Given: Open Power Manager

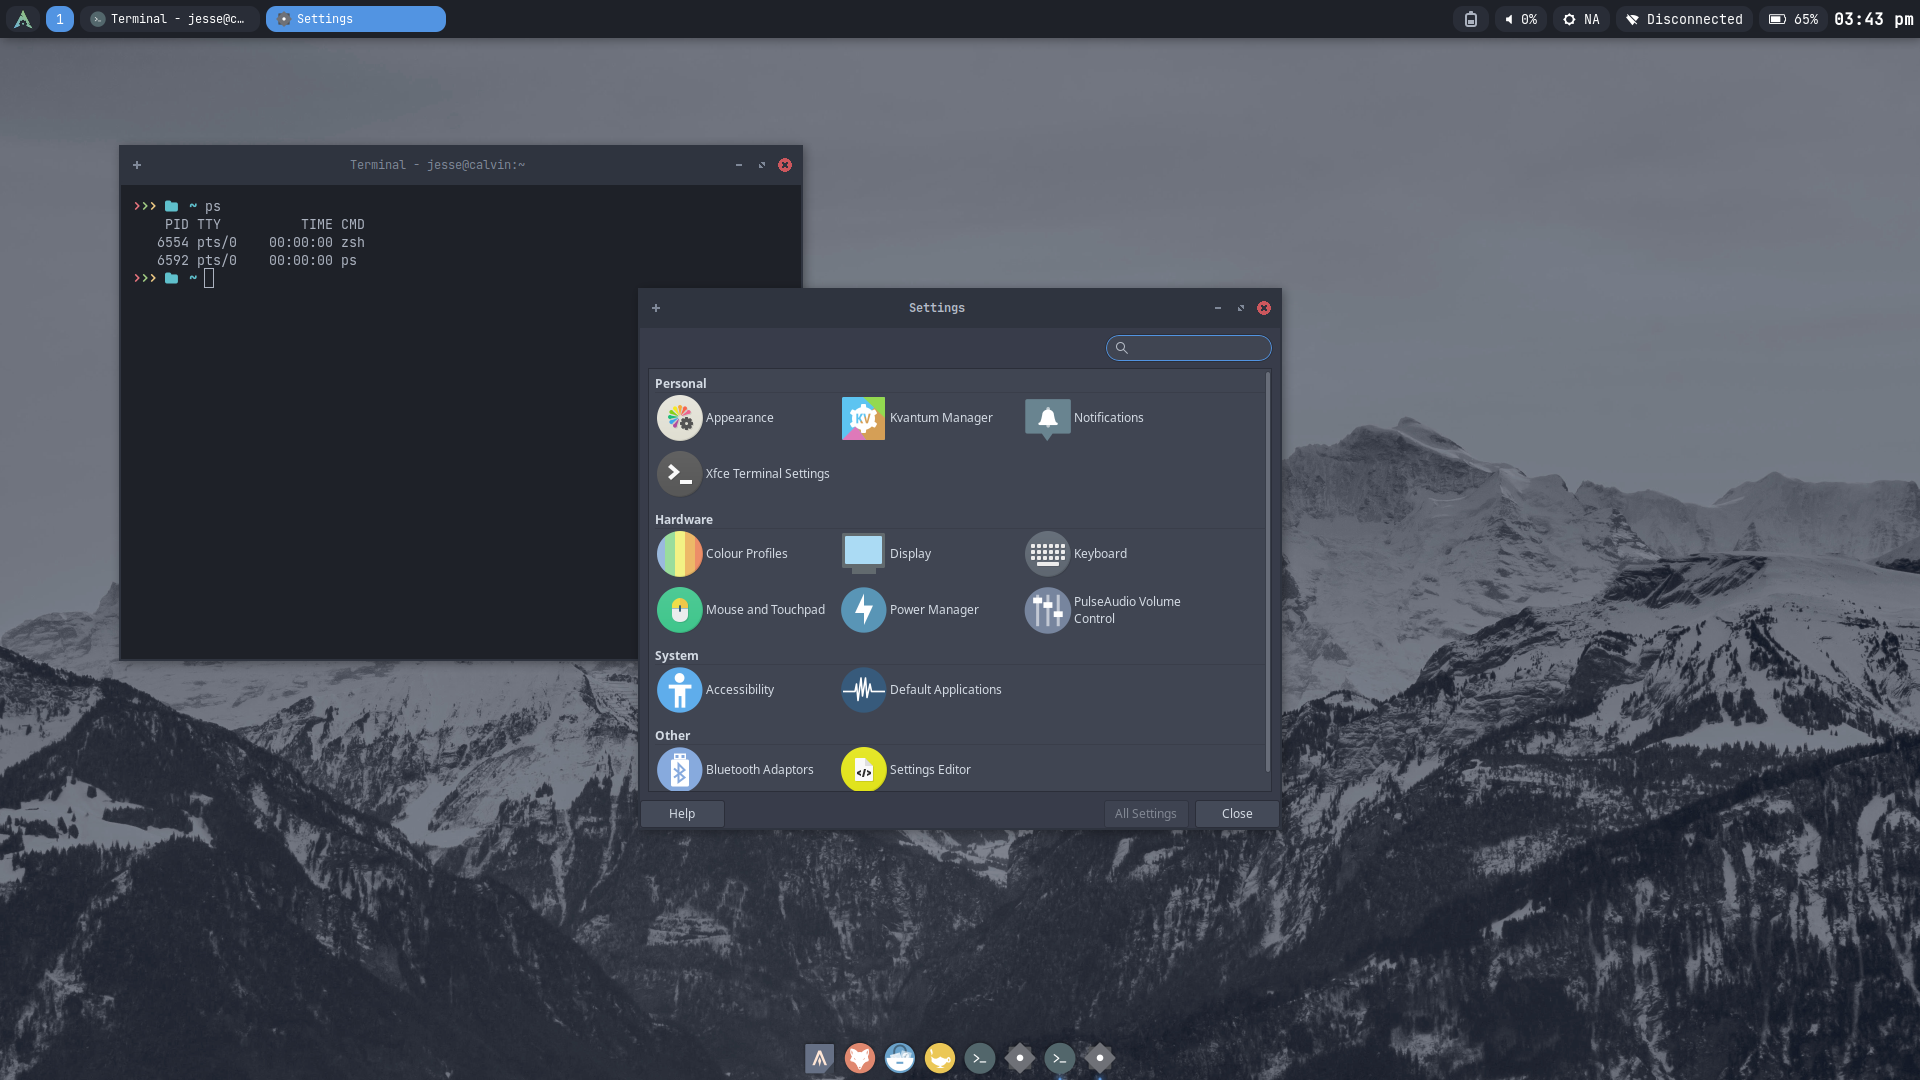Looking at the screenshot, I should point(911,610).
